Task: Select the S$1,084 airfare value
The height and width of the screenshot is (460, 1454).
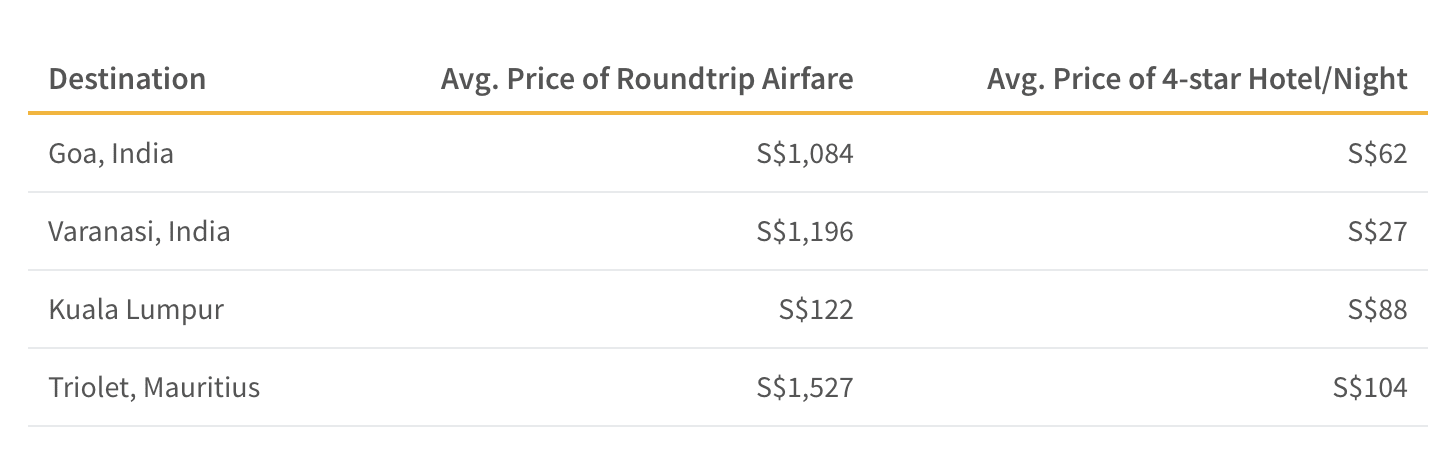Action: [x=805, y=154]
